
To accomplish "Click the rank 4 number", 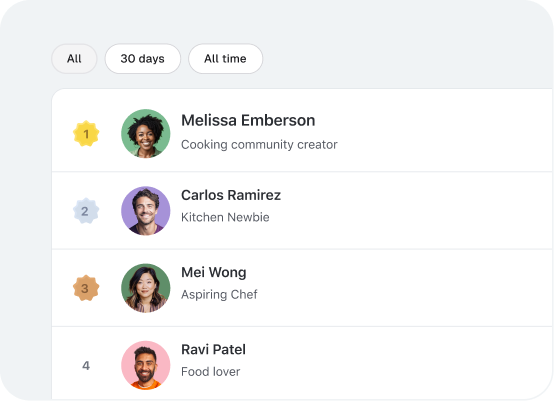I will [x=86, y=365].
